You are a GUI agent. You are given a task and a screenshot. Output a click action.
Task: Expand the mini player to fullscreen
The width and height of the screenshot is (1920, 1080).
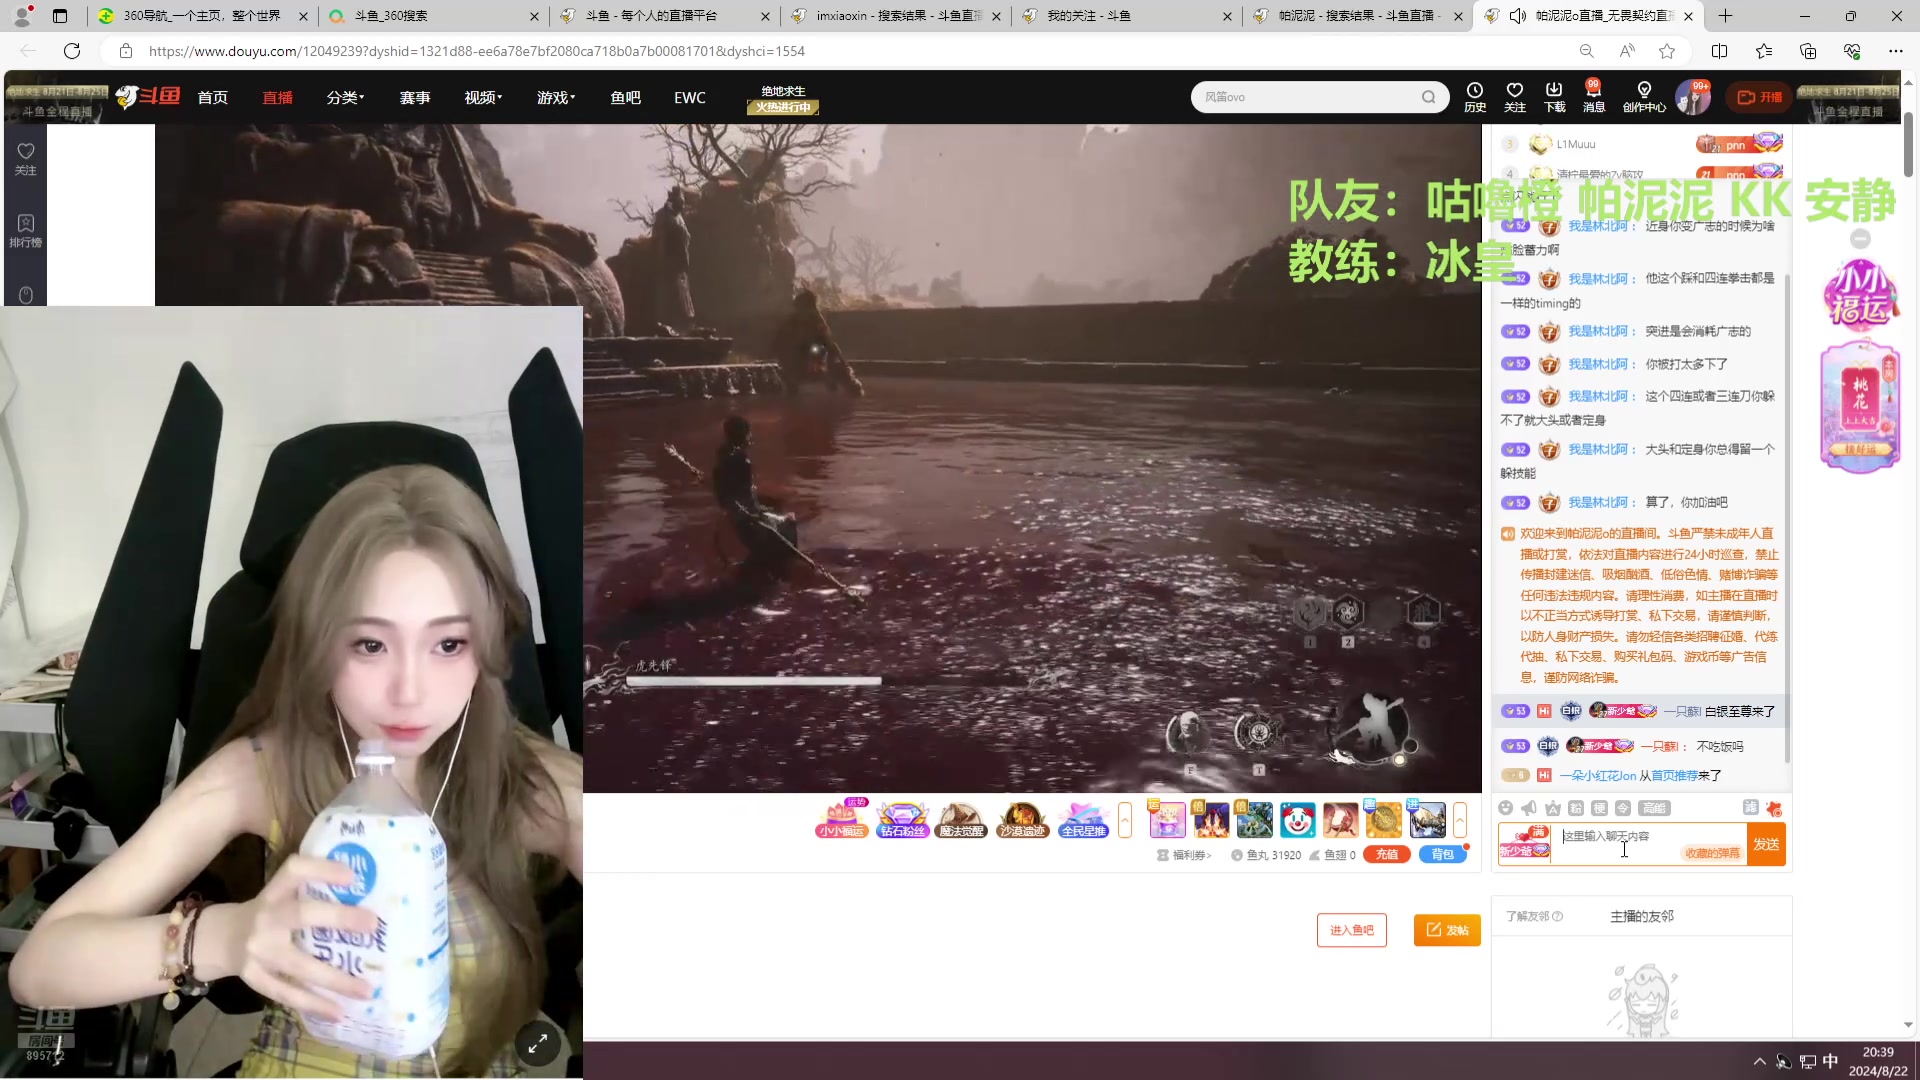[x=537, y=1043]
